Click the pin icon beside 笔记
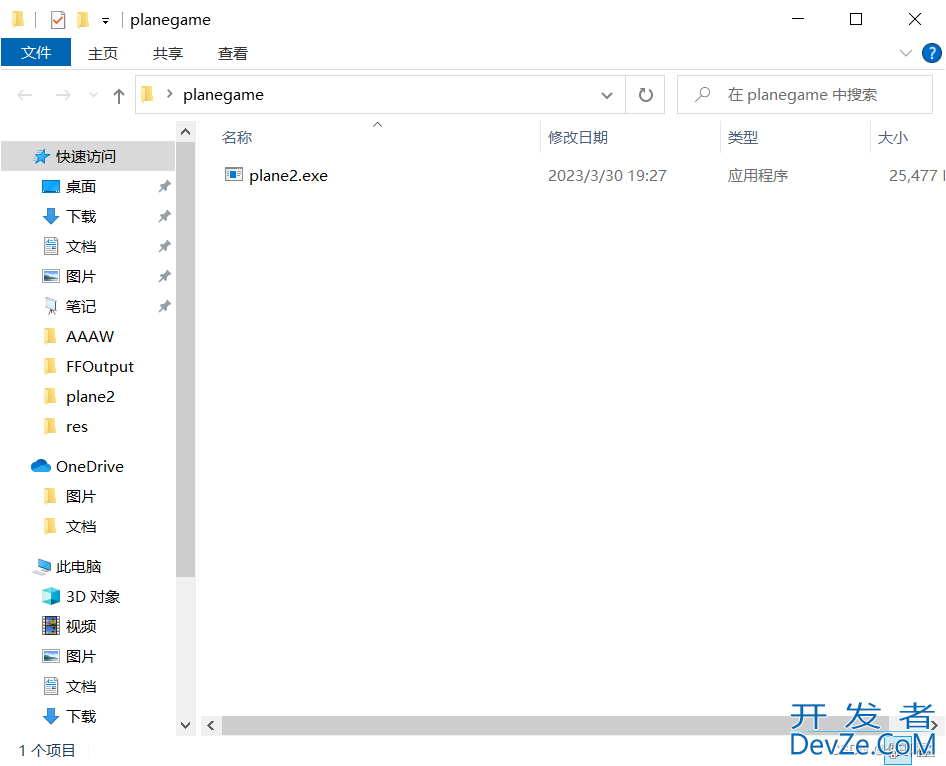 [164, 306]
